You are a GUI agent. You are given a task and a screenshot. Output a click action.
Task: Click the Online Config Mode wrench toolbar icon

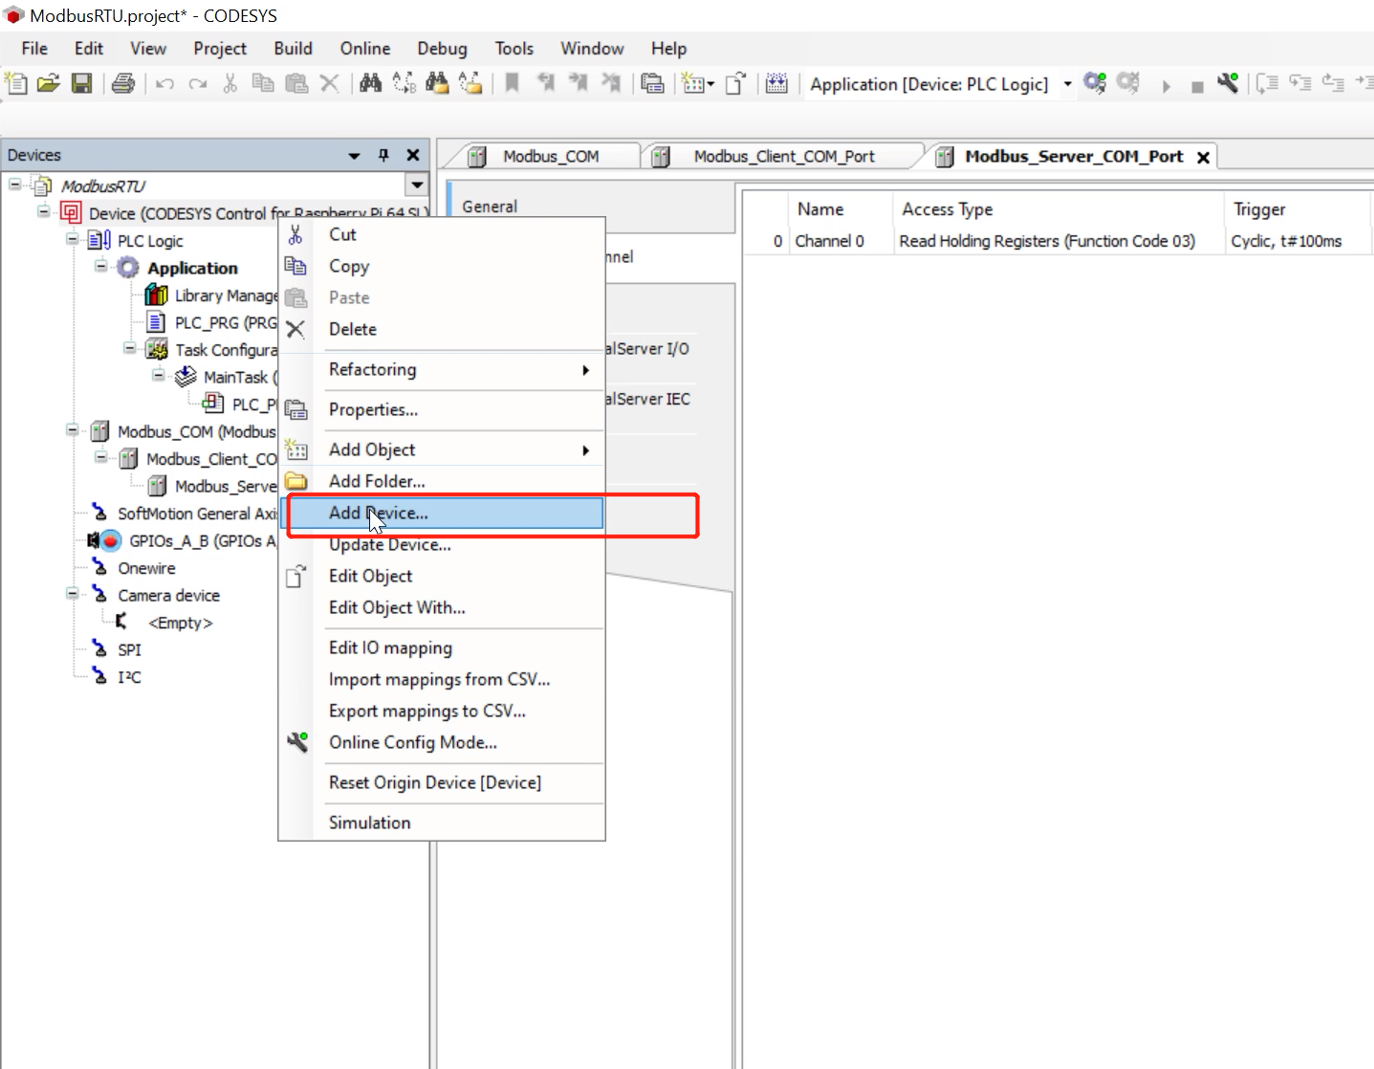click(x=1228, y=84)
